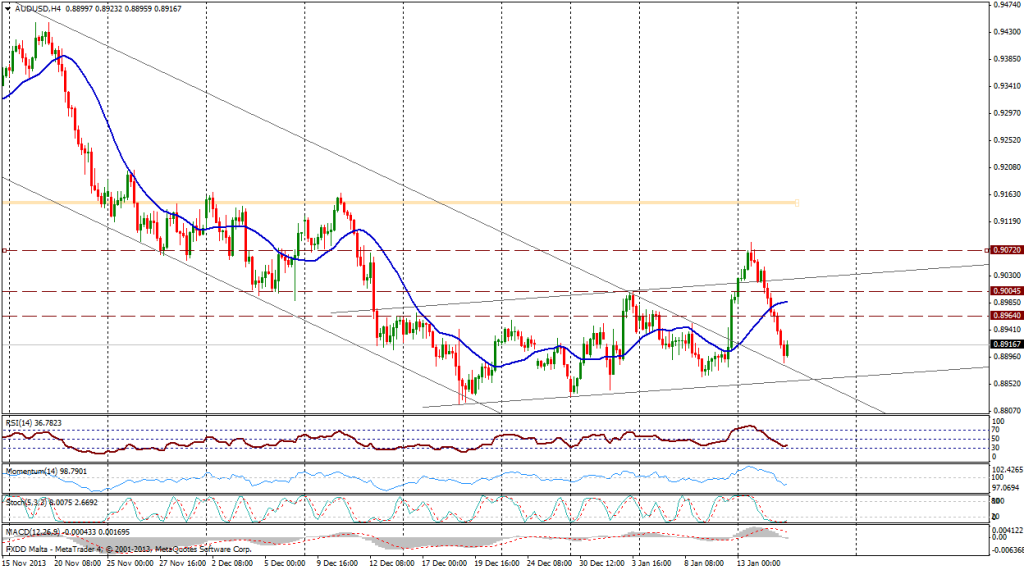Click the 0.91630 price on the scale
This screenshot has height=570, width=1024.
pyautogui.click(x=1006, y=194)
